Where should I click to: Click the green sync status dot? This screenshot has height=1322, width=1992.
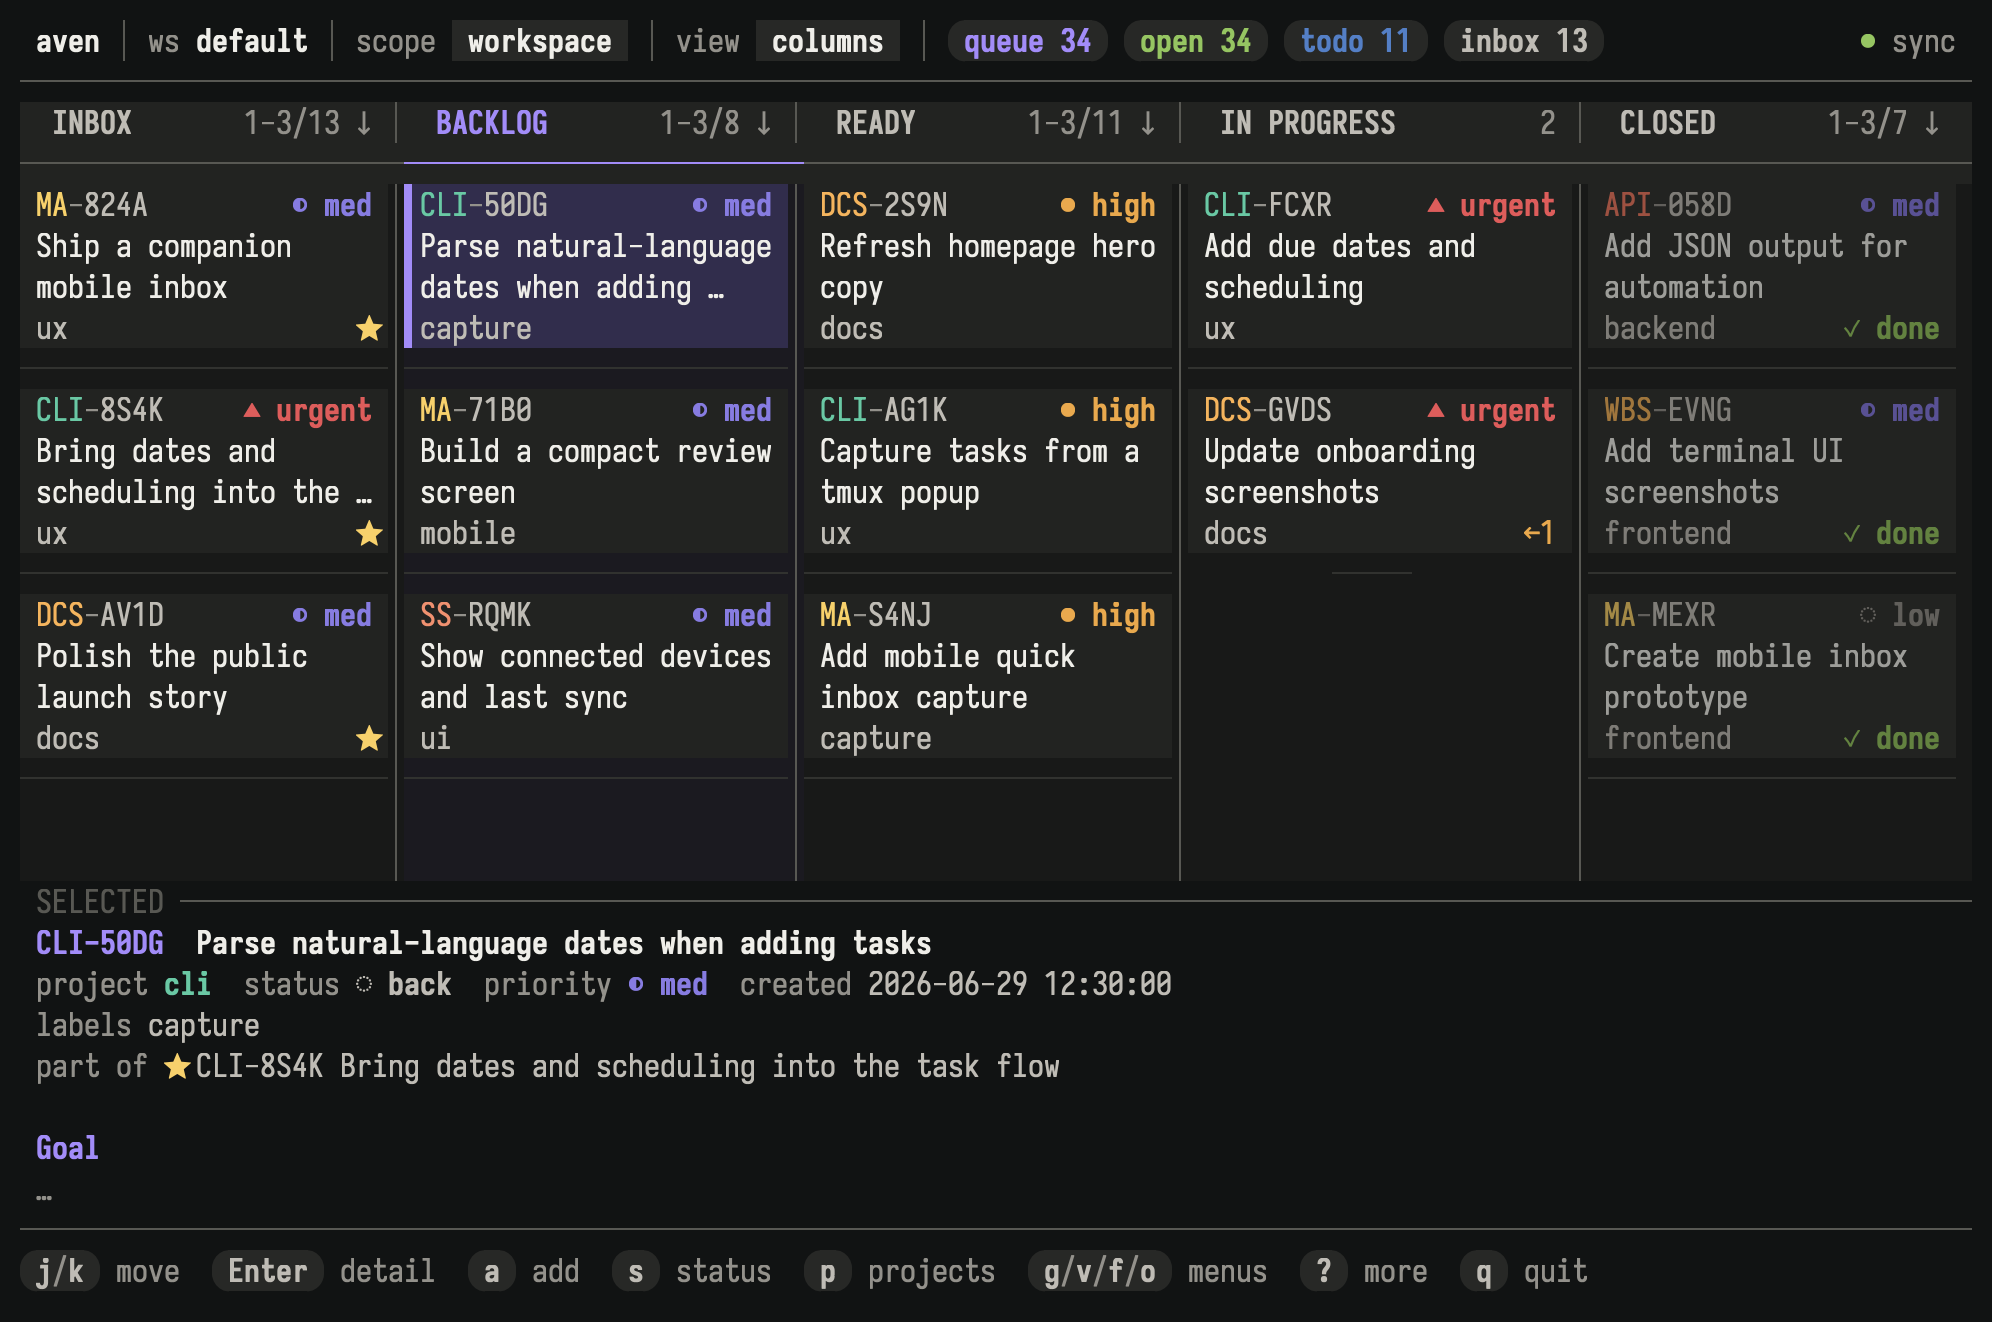click(1868, 41)
